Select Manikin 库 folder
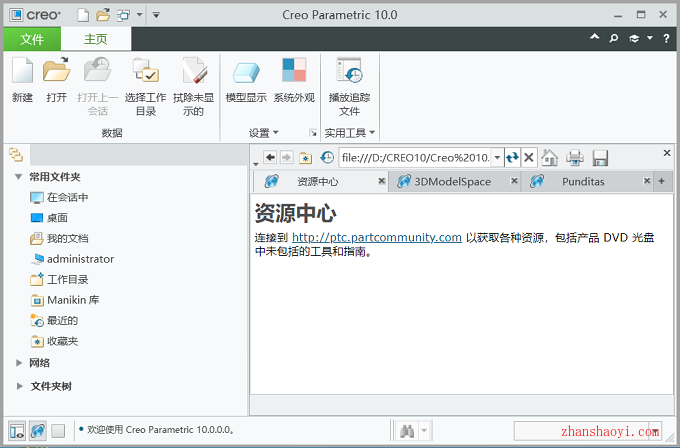The height and width of the screenshot is (448, 680). tap(65, 300)
